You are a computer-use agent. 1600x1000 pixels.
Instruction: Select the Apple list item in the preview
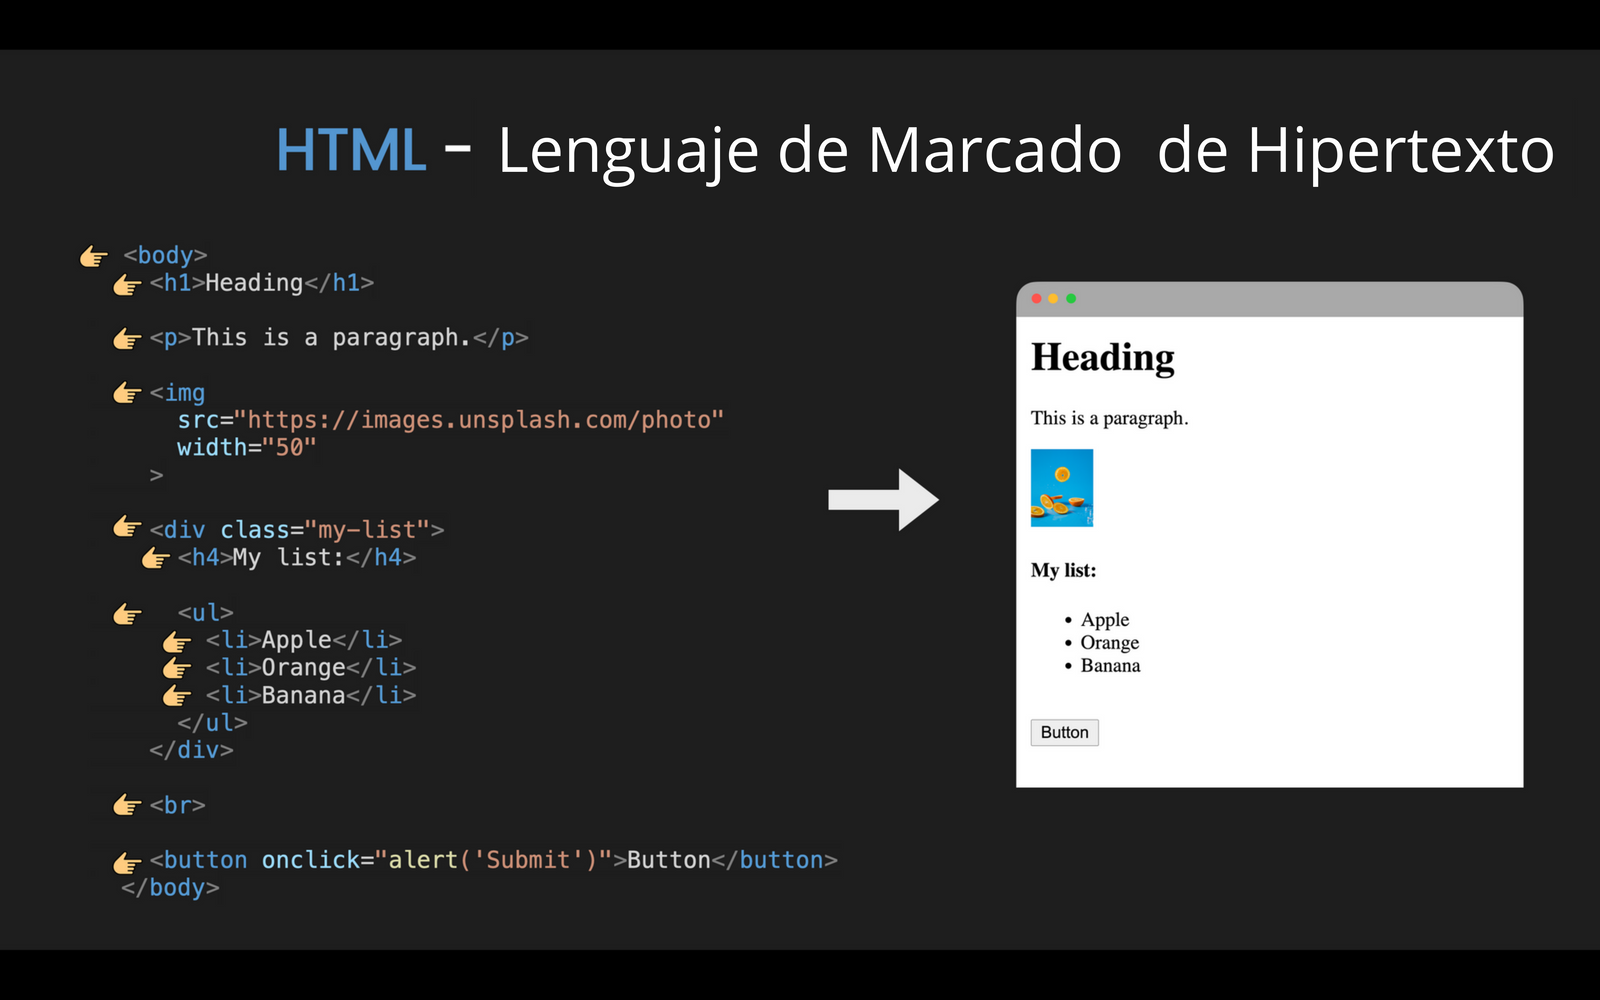point(1104,619)
